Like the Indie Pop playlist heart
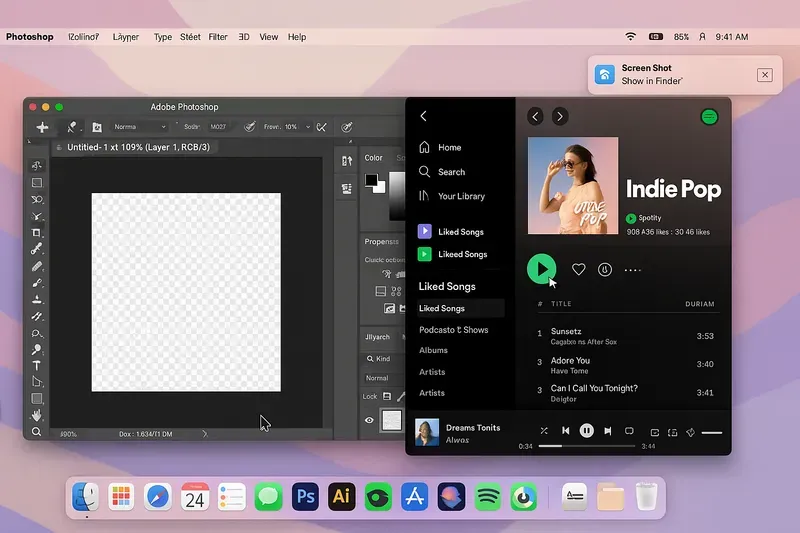Screen dimensions: 800x533 pyautogui.click(x=578, y=269)
